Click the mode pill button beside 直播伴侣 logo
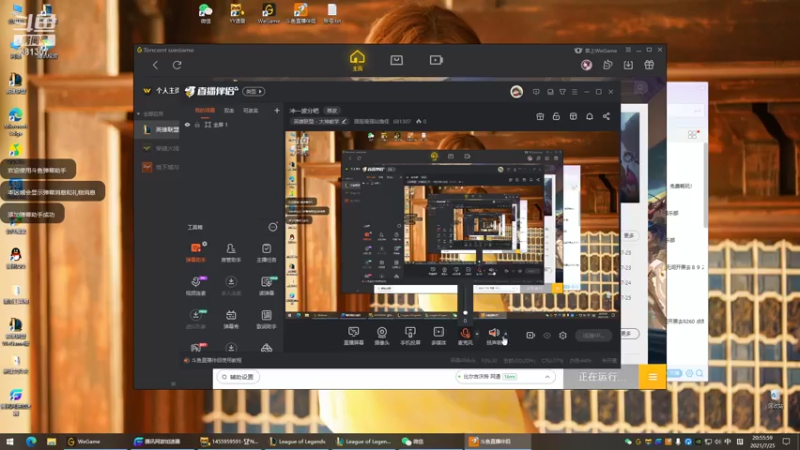The height and width of the screenshot is (450, 800). tap(254, 91)
